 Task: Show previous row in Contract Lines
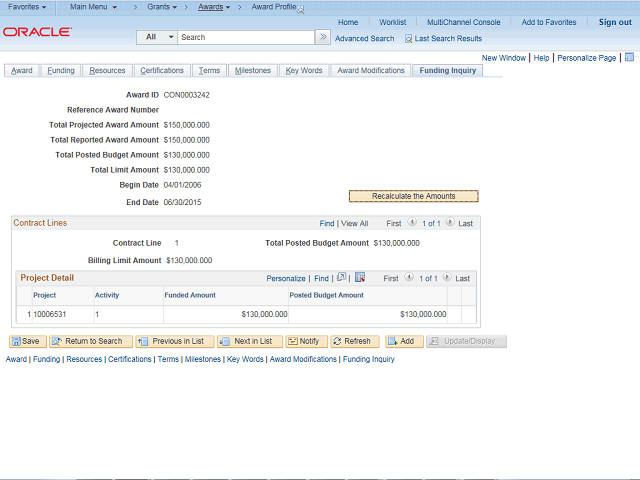tap(412, 222)
